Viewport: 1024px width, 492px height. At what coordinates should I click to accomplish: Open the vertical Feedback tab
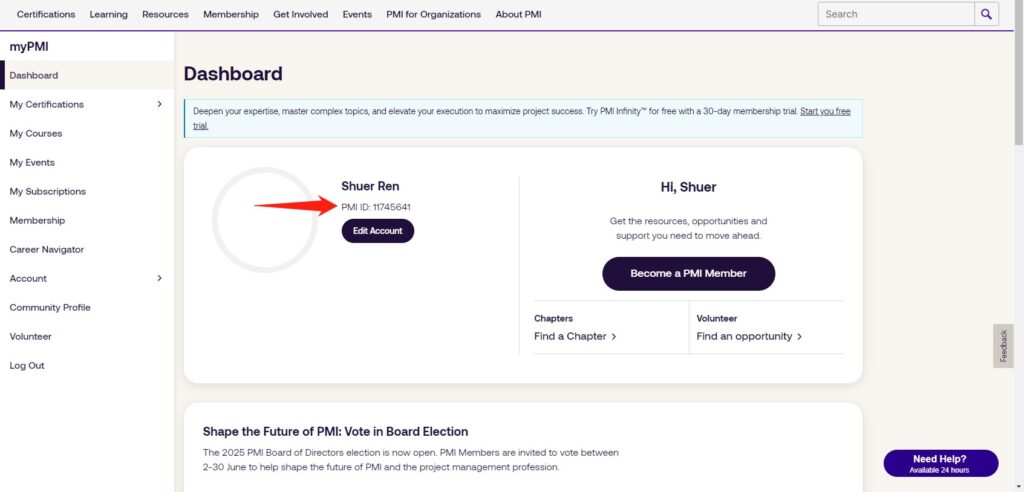click(1003, 346)
